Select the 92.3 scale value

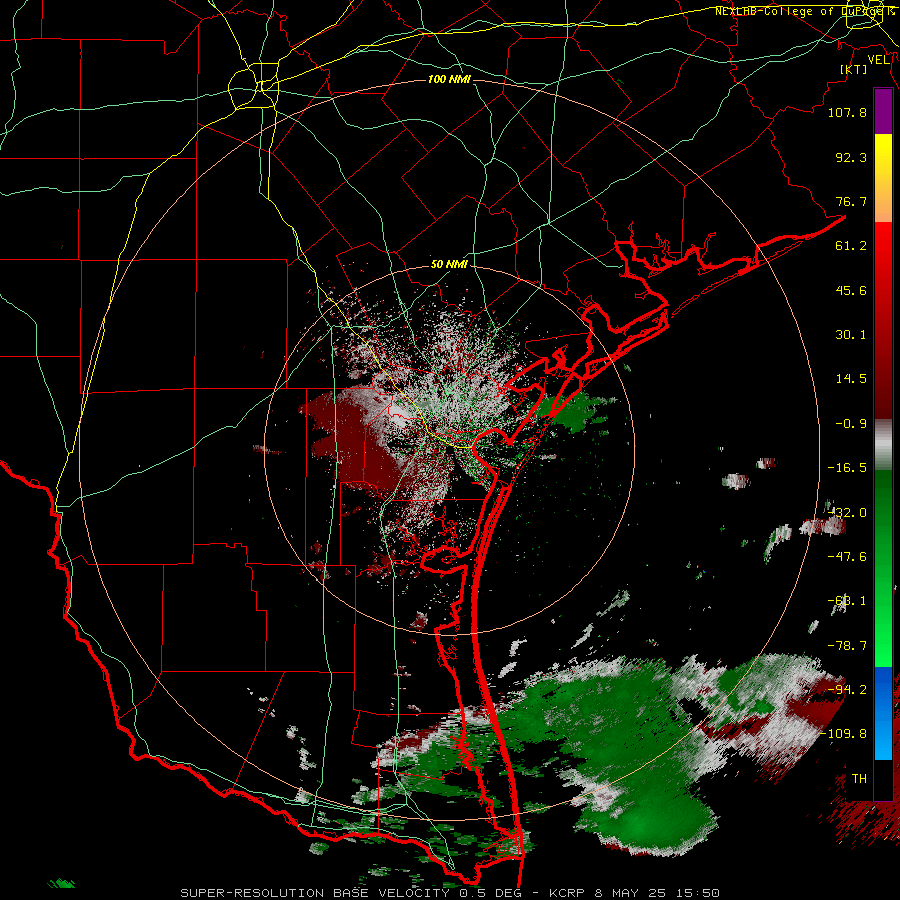[851, 157]
